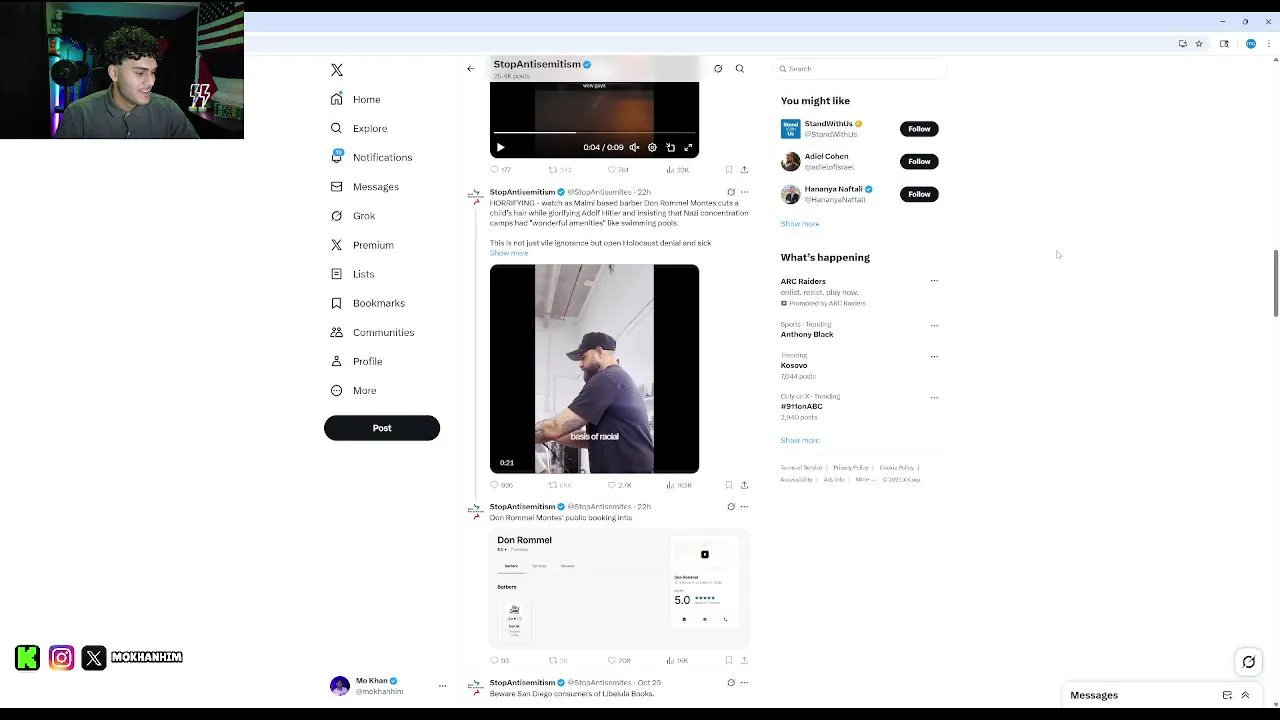The height and width of the screenshot is (720, 1280).
Task: Bookmark the barber video post
Action: [x=729, y=485]
